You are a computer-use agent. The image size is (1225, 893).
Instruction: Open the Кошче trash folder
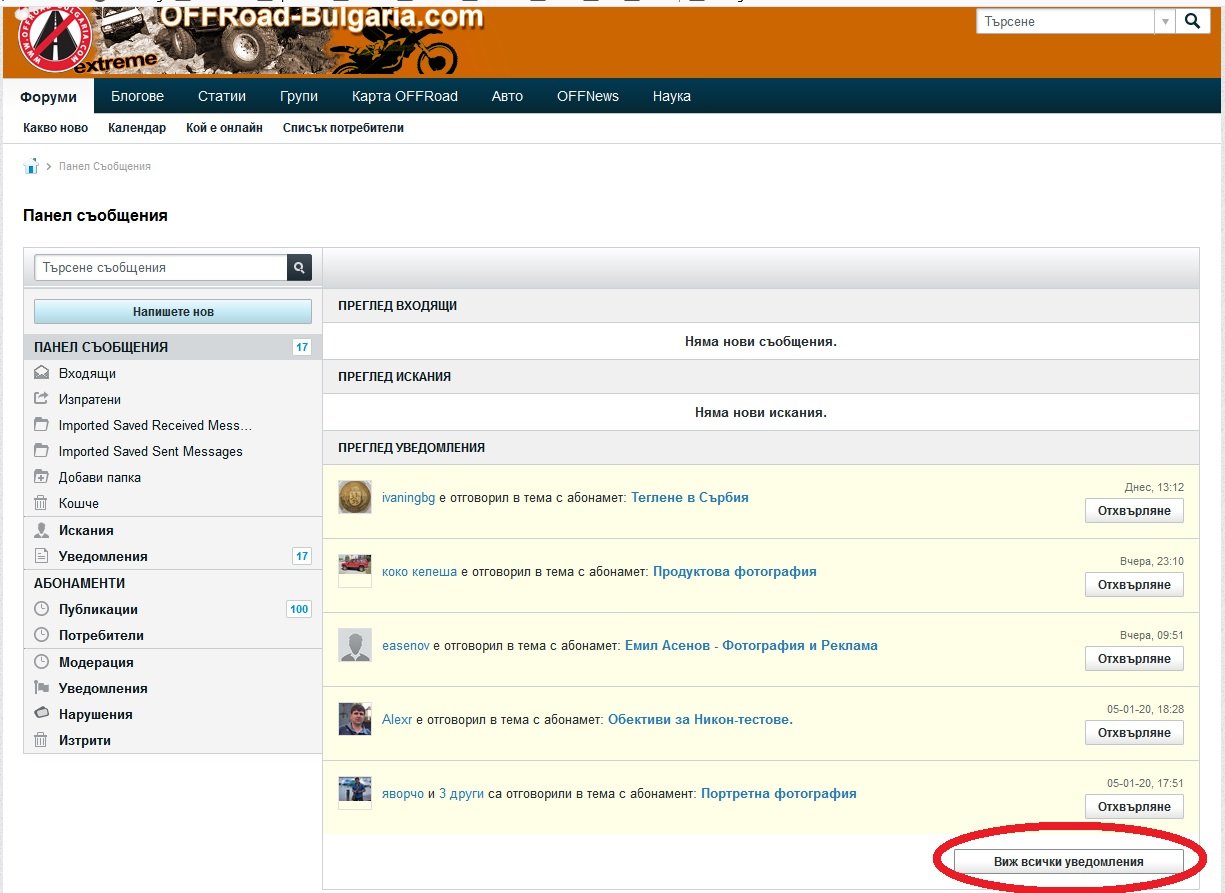click(x=78, y=503)
